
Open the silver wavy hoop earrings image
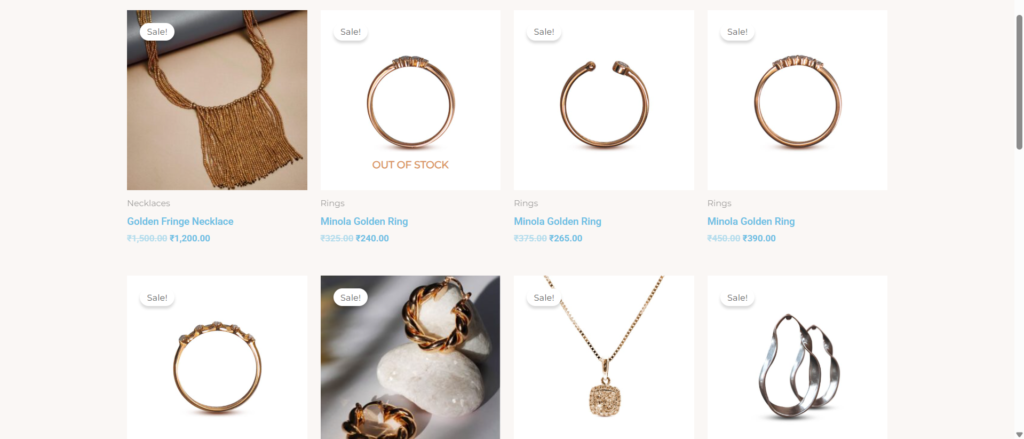point(797,357)
